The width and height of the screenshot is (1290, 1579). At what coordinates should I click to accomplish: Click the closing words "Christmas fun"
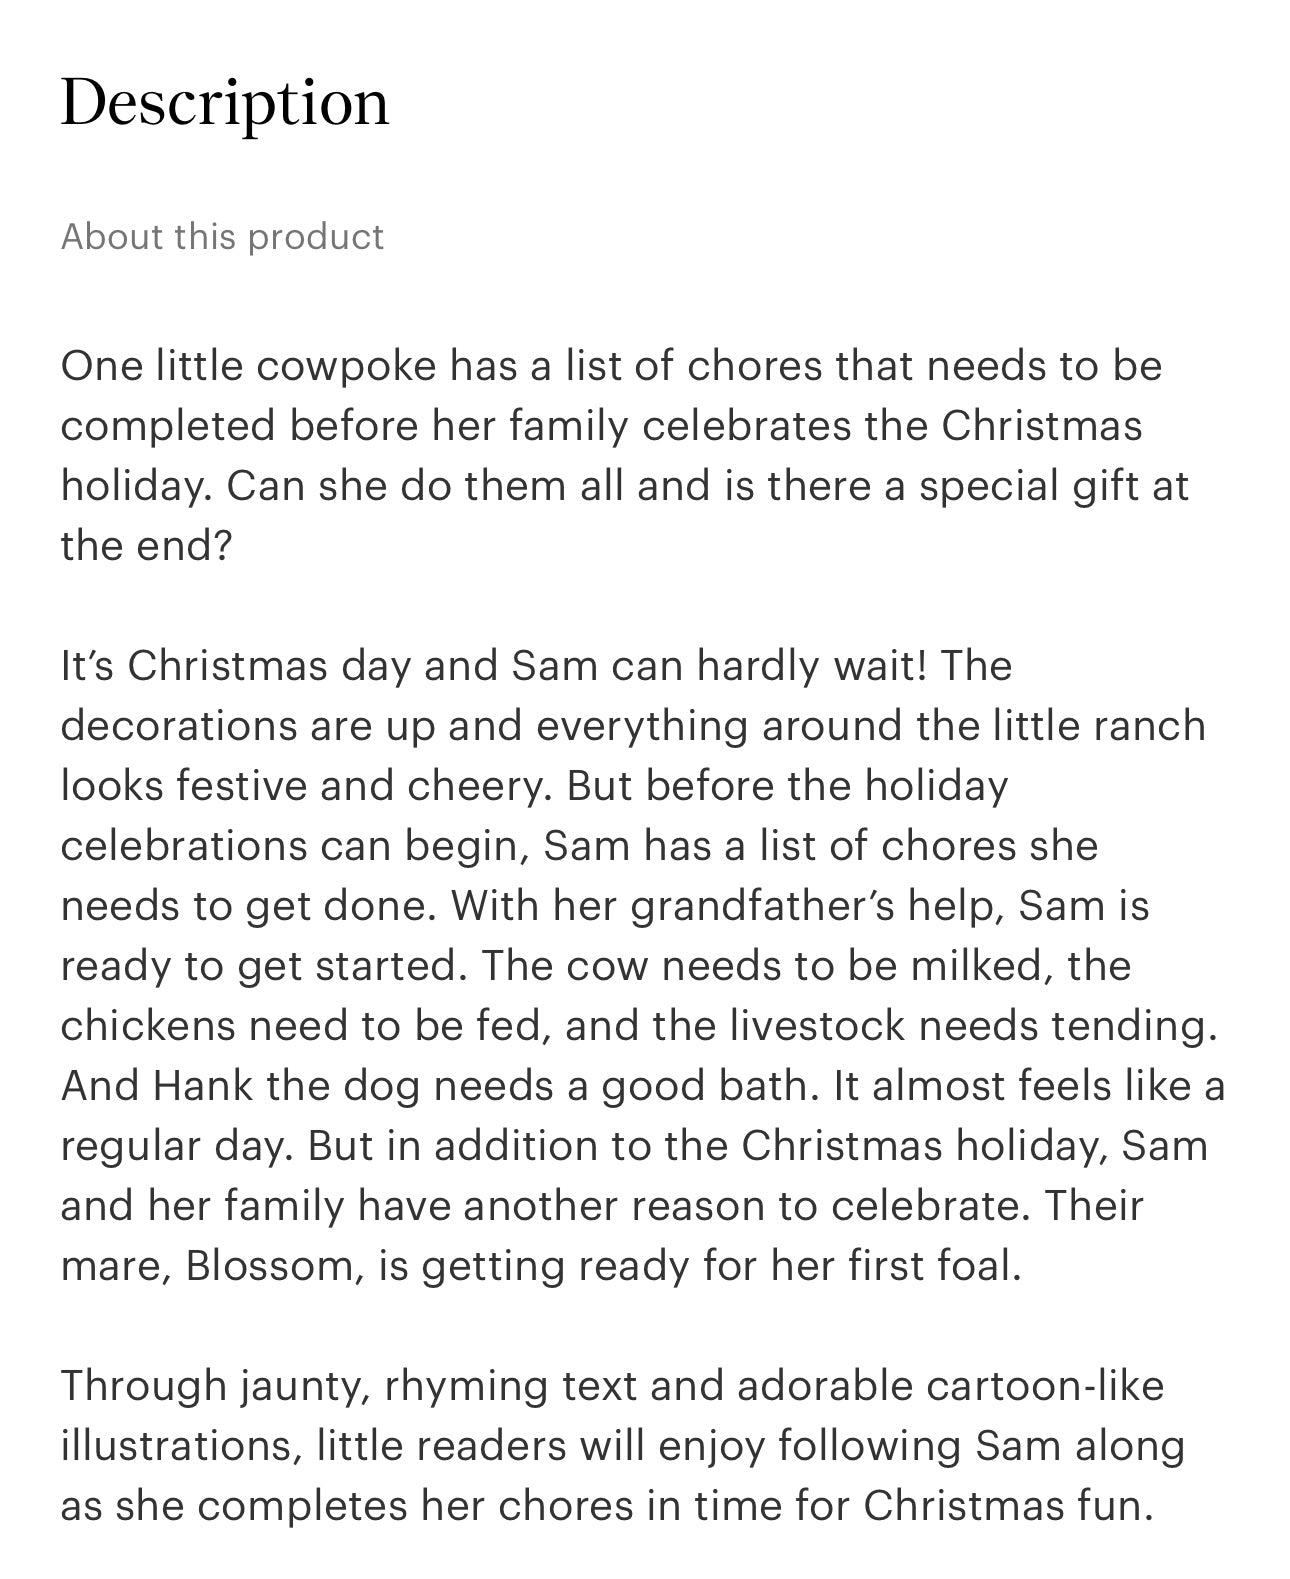(x=1008, y=1506)
